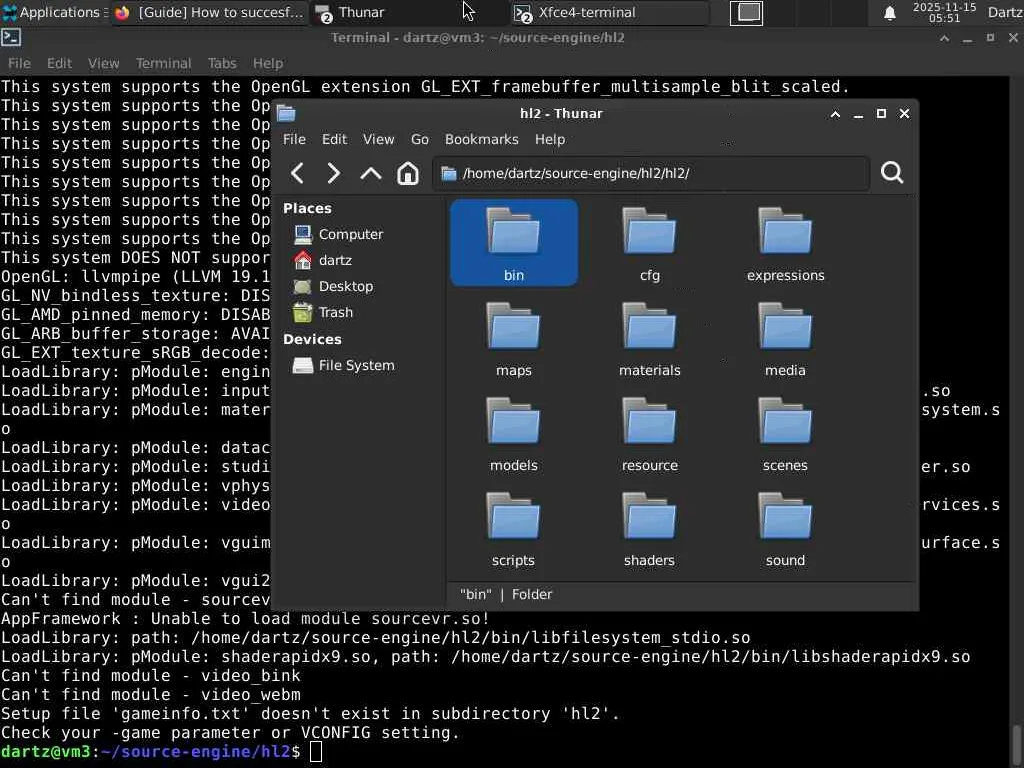Open Desktop in Places sidebar
The width and height of the screenshot is (1024, 768).
(x=334, y=286)
